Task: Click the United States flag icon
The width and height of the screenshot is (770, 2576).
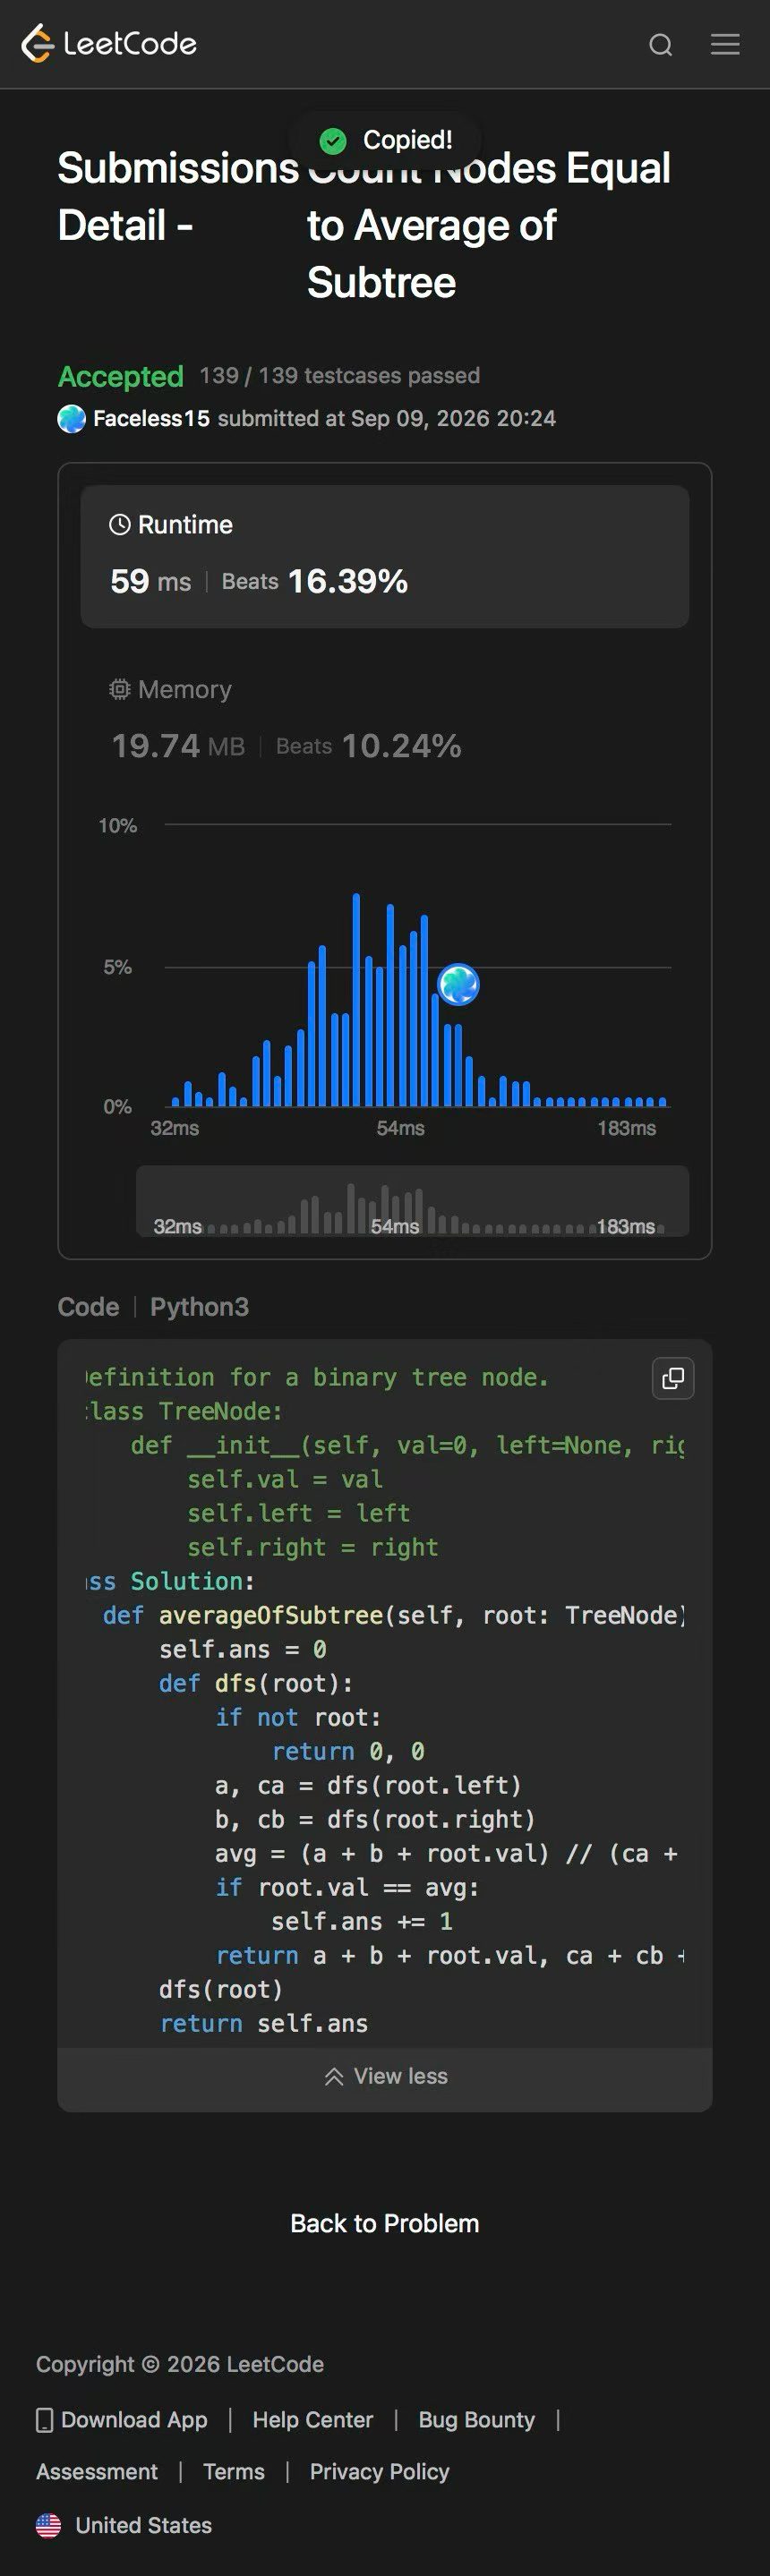Action: click(48, 2525)
